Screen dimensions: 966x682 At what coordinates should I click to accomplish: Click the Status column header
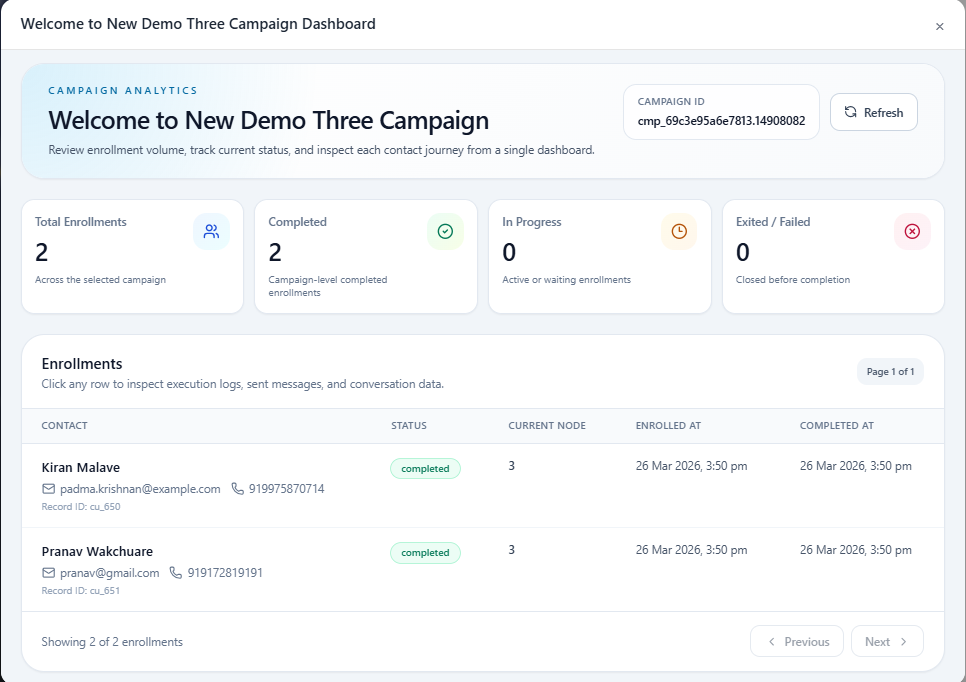(409, 426)
